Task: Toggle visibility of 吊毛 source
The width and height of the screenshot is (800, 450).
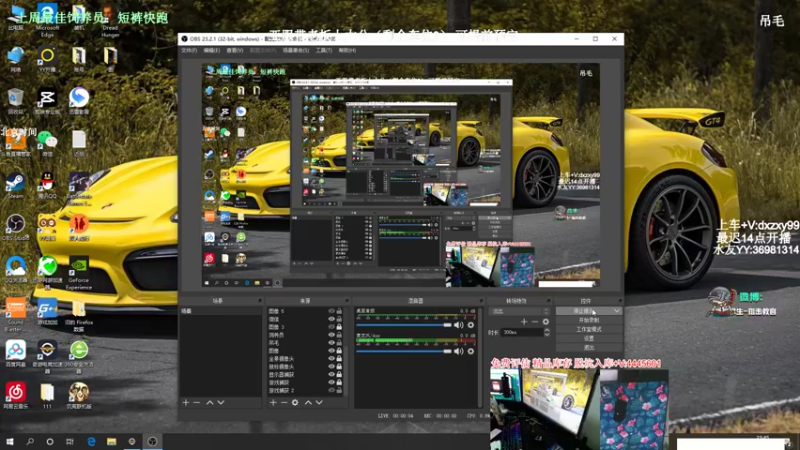Action: click(x=331, y=343)
